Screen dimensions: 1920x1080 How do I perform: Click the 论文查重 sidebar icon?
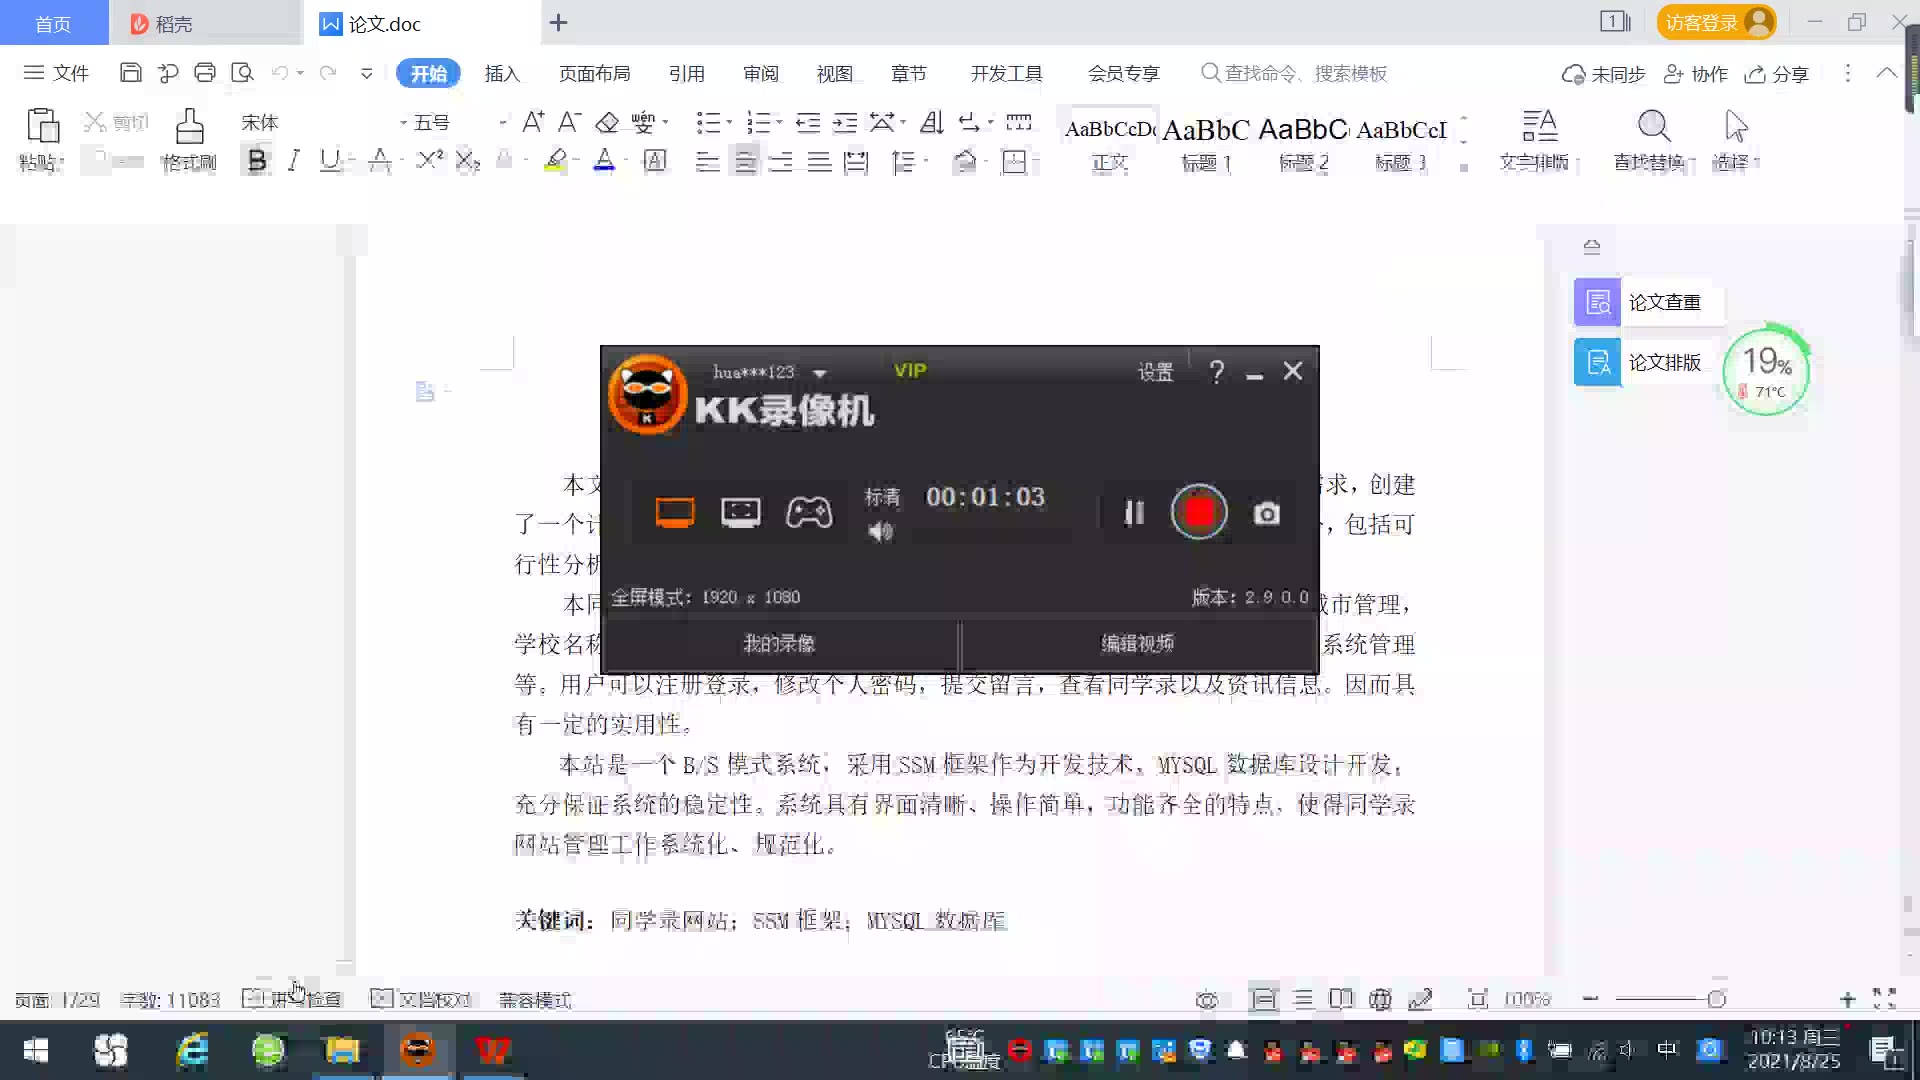[1597, 302]
